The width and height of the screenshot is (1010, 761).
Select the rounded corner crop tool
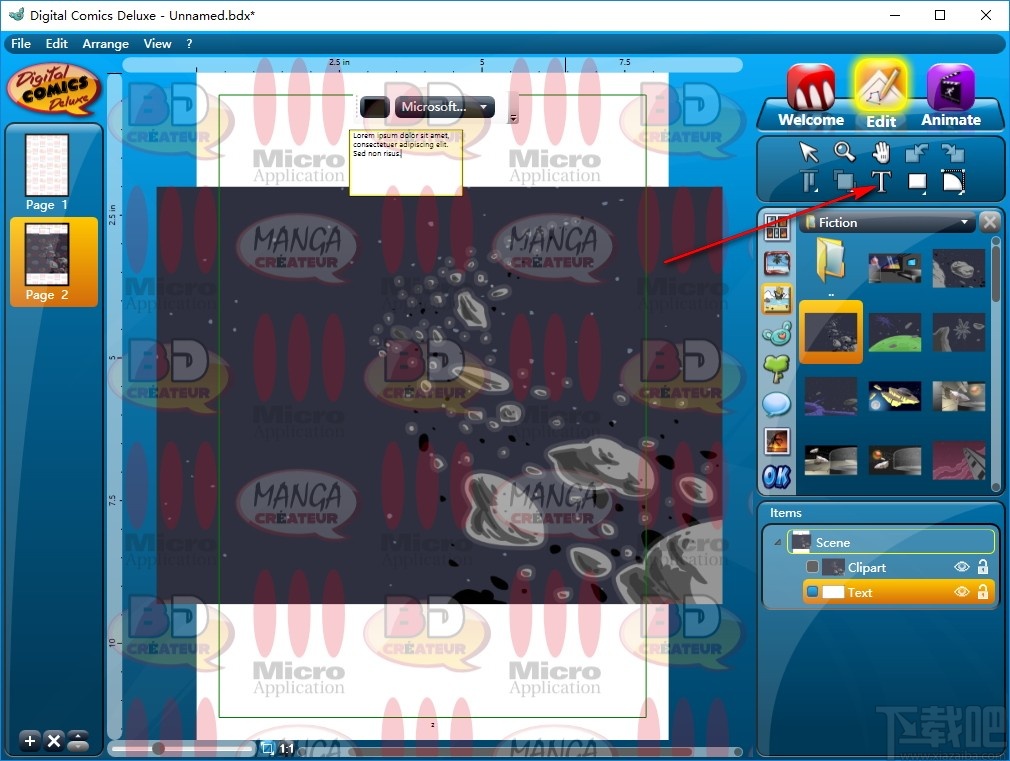click(953, 182)
